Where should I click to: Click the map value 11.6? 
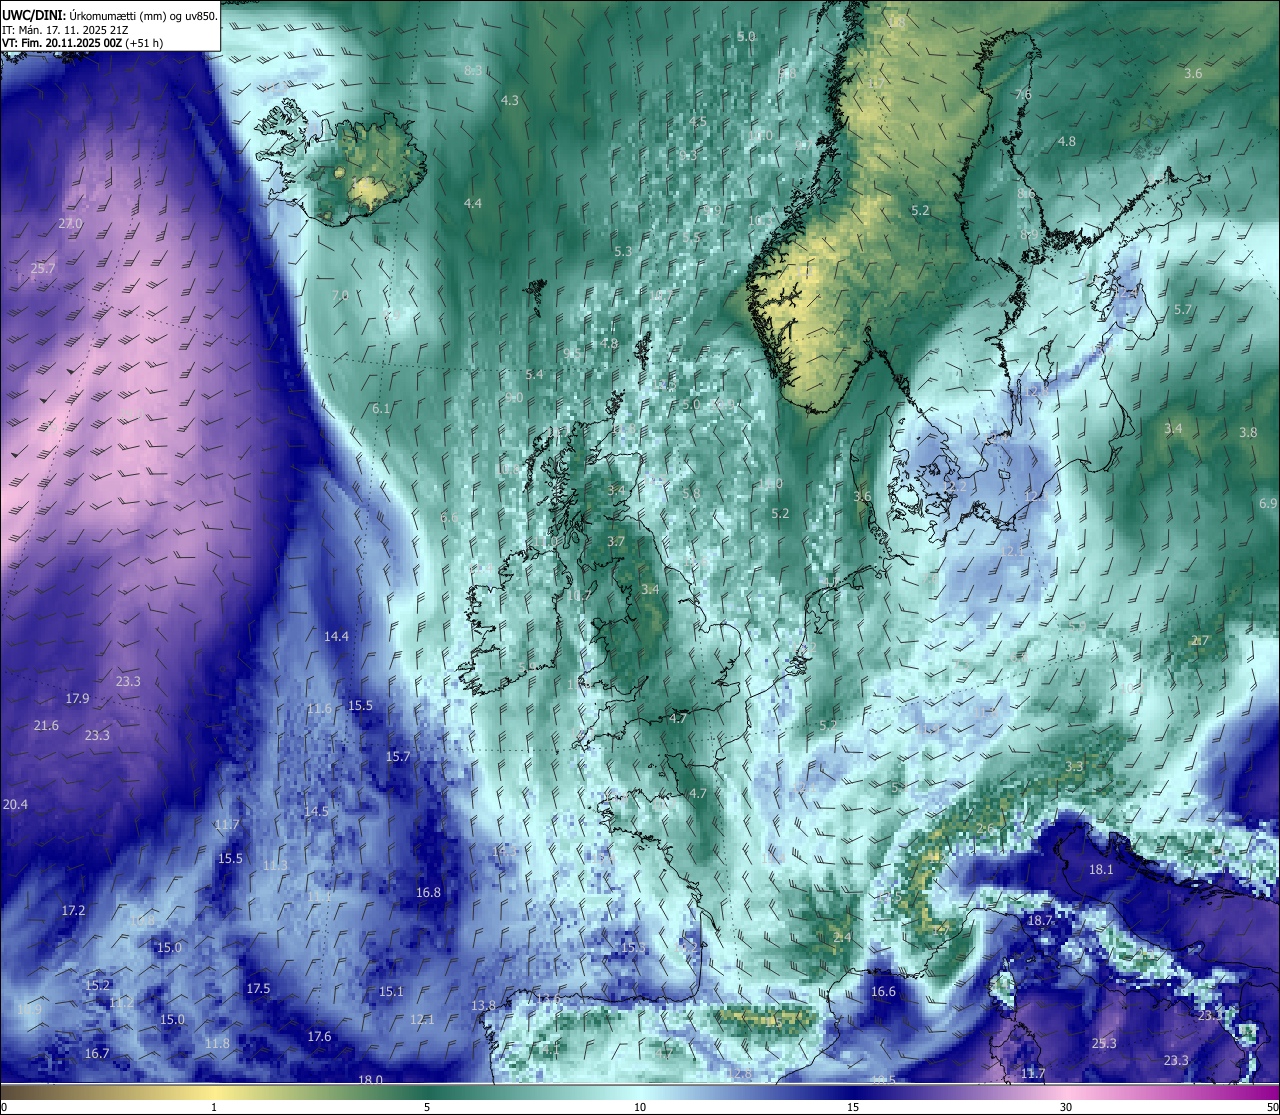(319, 708)
